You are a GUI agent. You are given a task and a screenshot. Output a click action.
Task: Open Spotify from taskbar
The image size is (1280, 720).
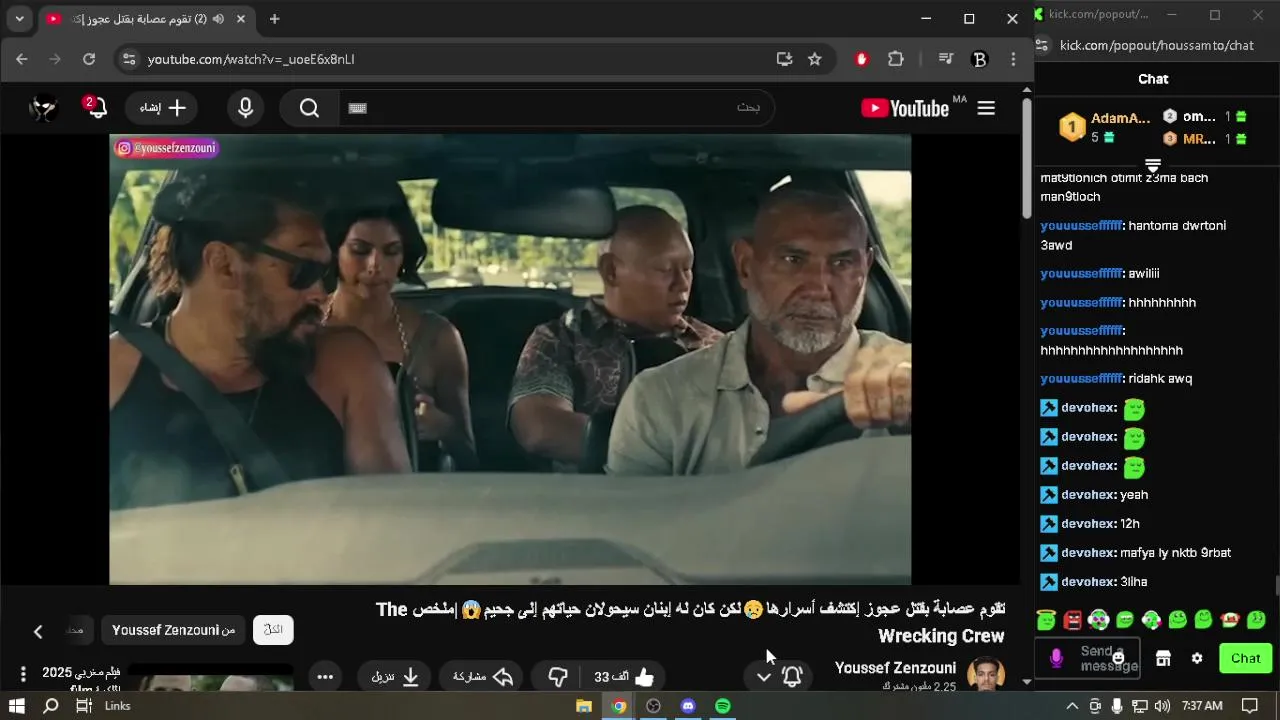[x=723, y=706]
